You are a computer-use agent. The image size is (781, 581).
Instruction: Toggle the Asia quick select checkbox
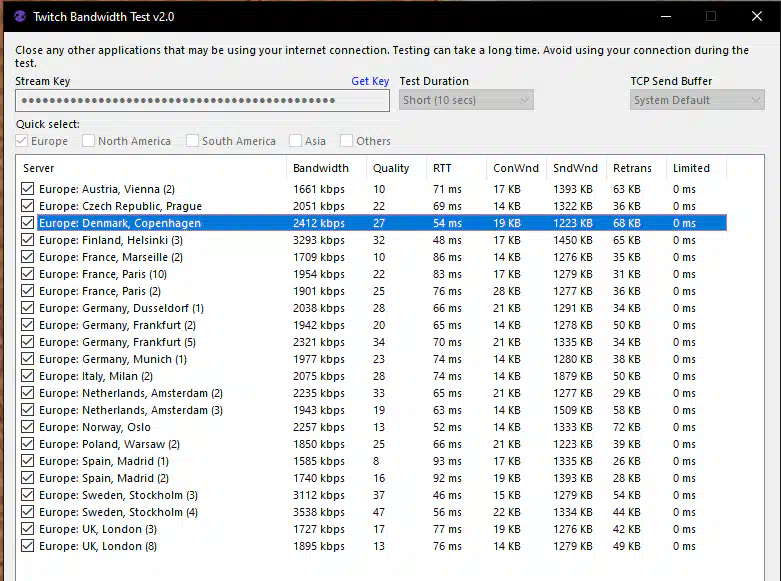tap(295, 141)
